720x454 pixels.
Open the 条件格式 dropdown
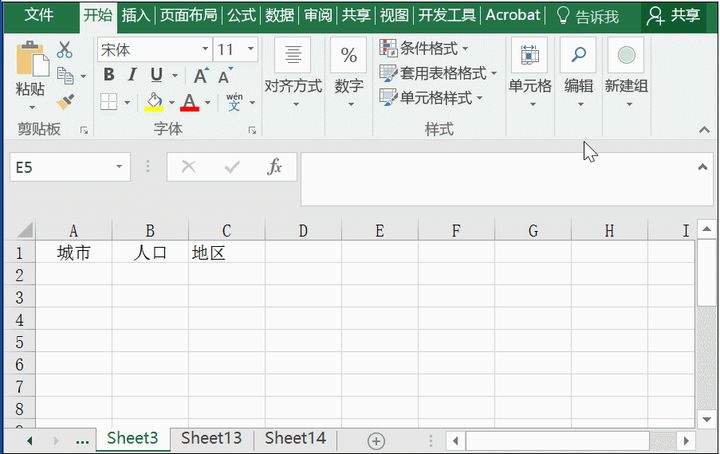(x=425, y=48)
